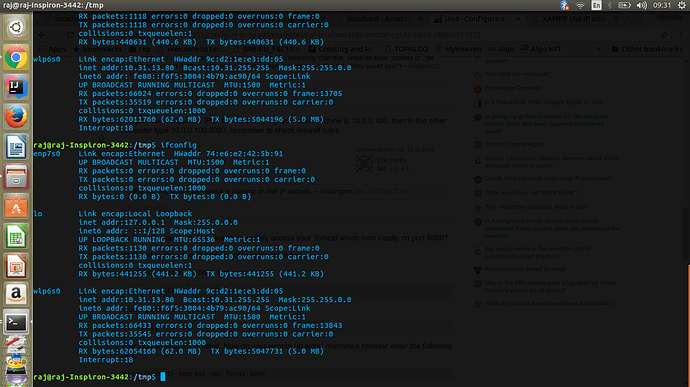Open the system gear session menu

tap(682, 5)
